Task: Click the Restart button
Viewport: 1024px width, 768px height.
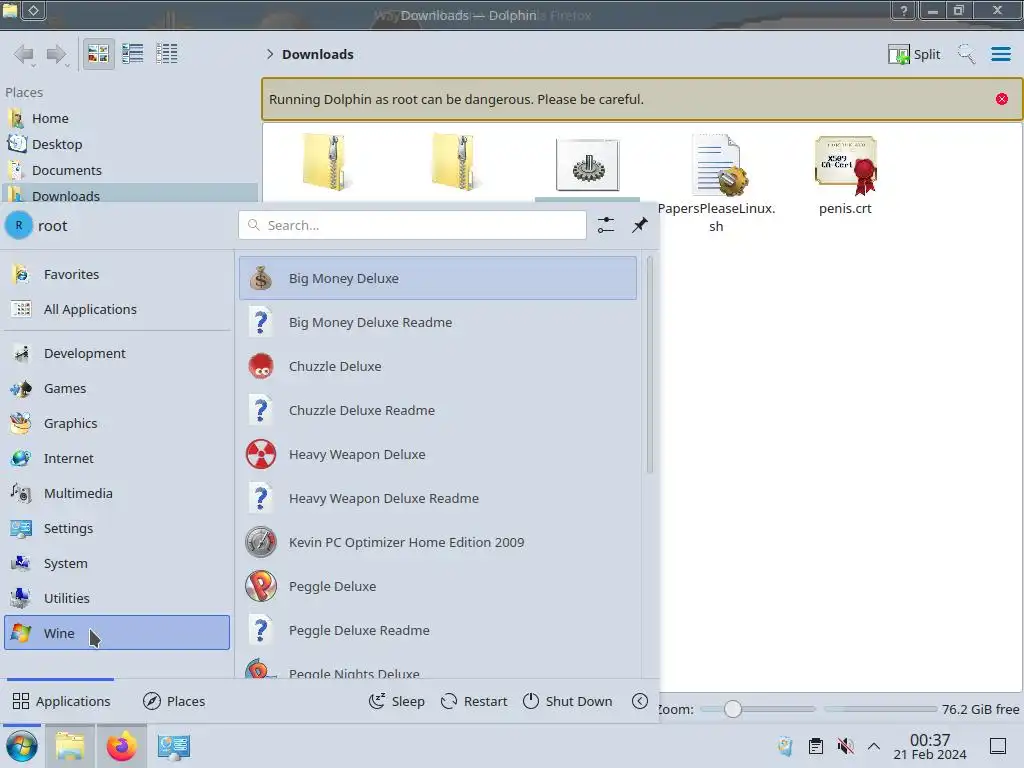Action: tap(474, 701)
